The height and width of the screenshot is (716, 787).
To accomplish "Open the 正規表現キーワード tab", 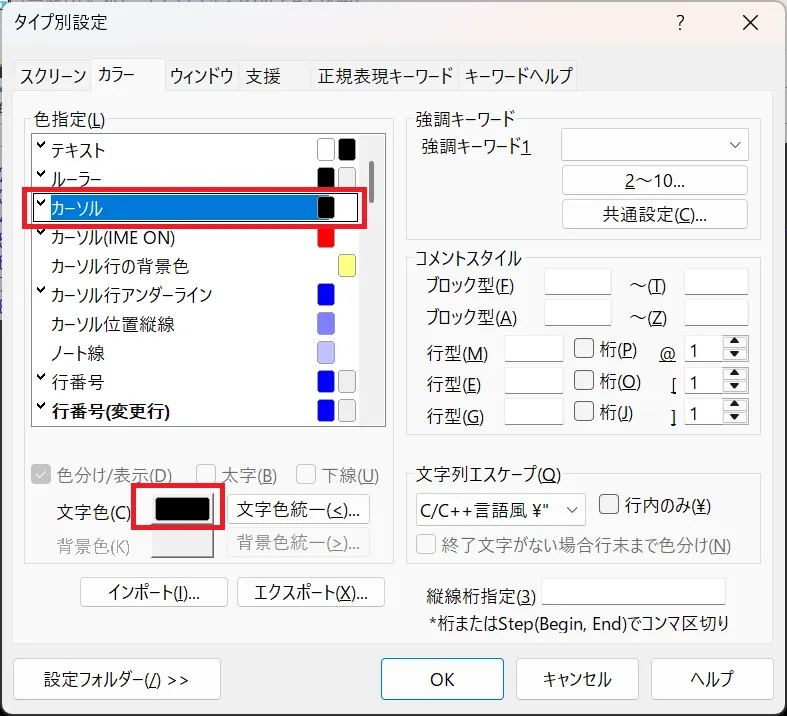I will coord(385,76).
